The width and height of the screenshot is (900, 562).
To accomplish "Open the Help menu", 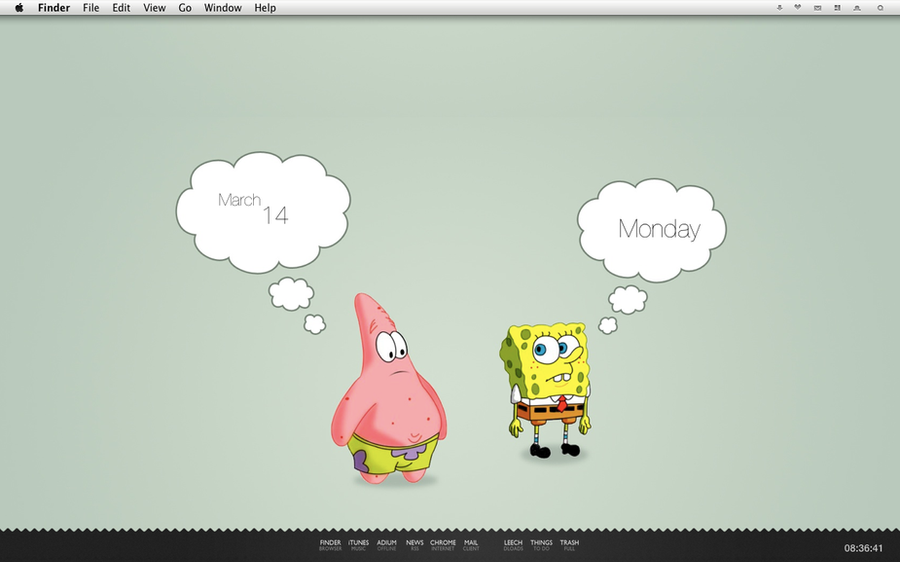I will click(265, 8).
